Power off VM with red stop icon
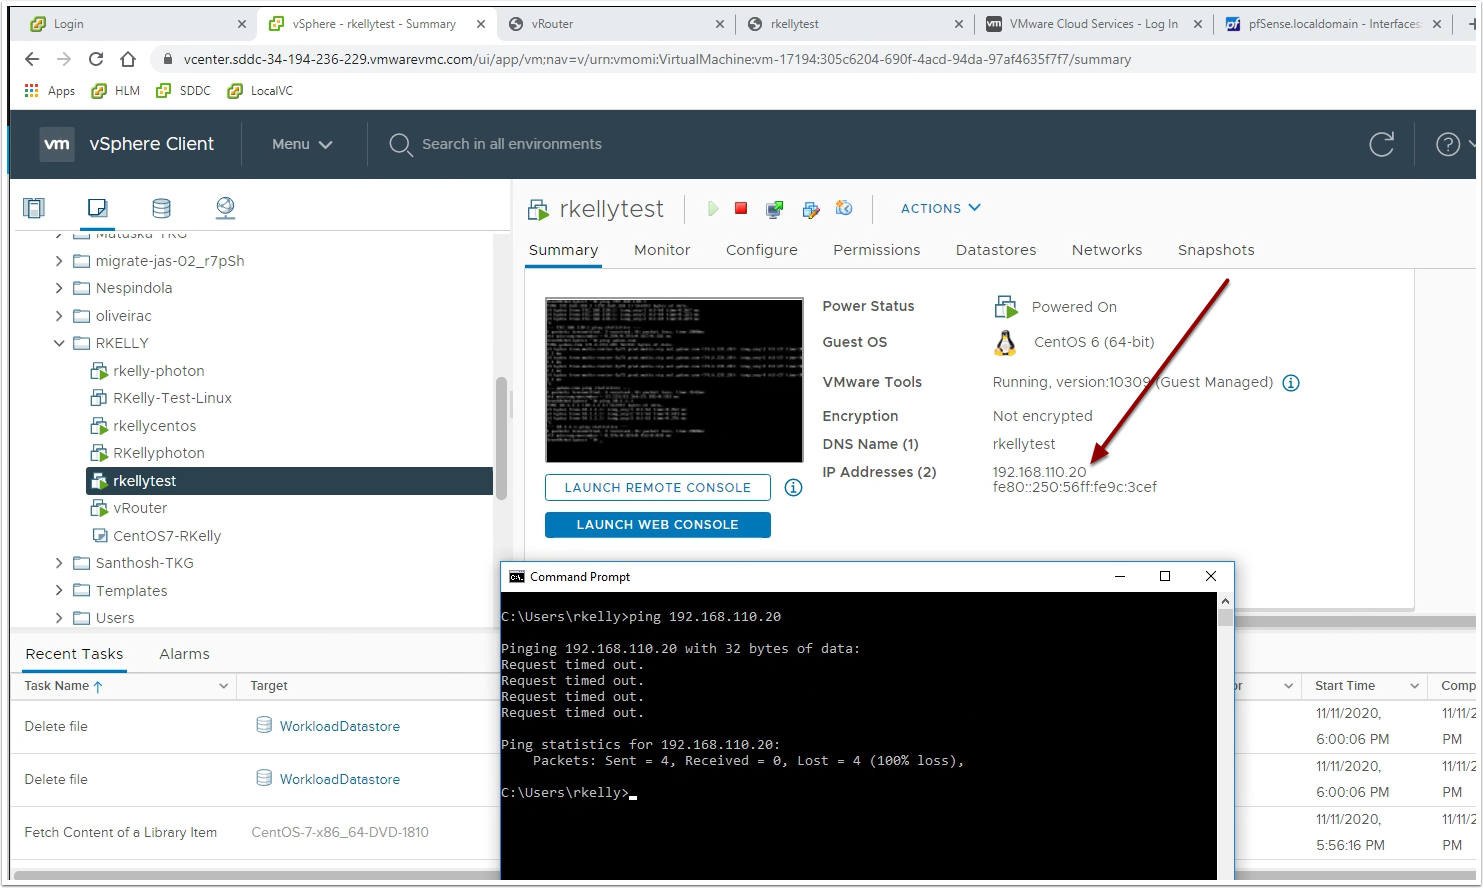The width and height of the screenshot is (1483, 888). click(741, 208)
